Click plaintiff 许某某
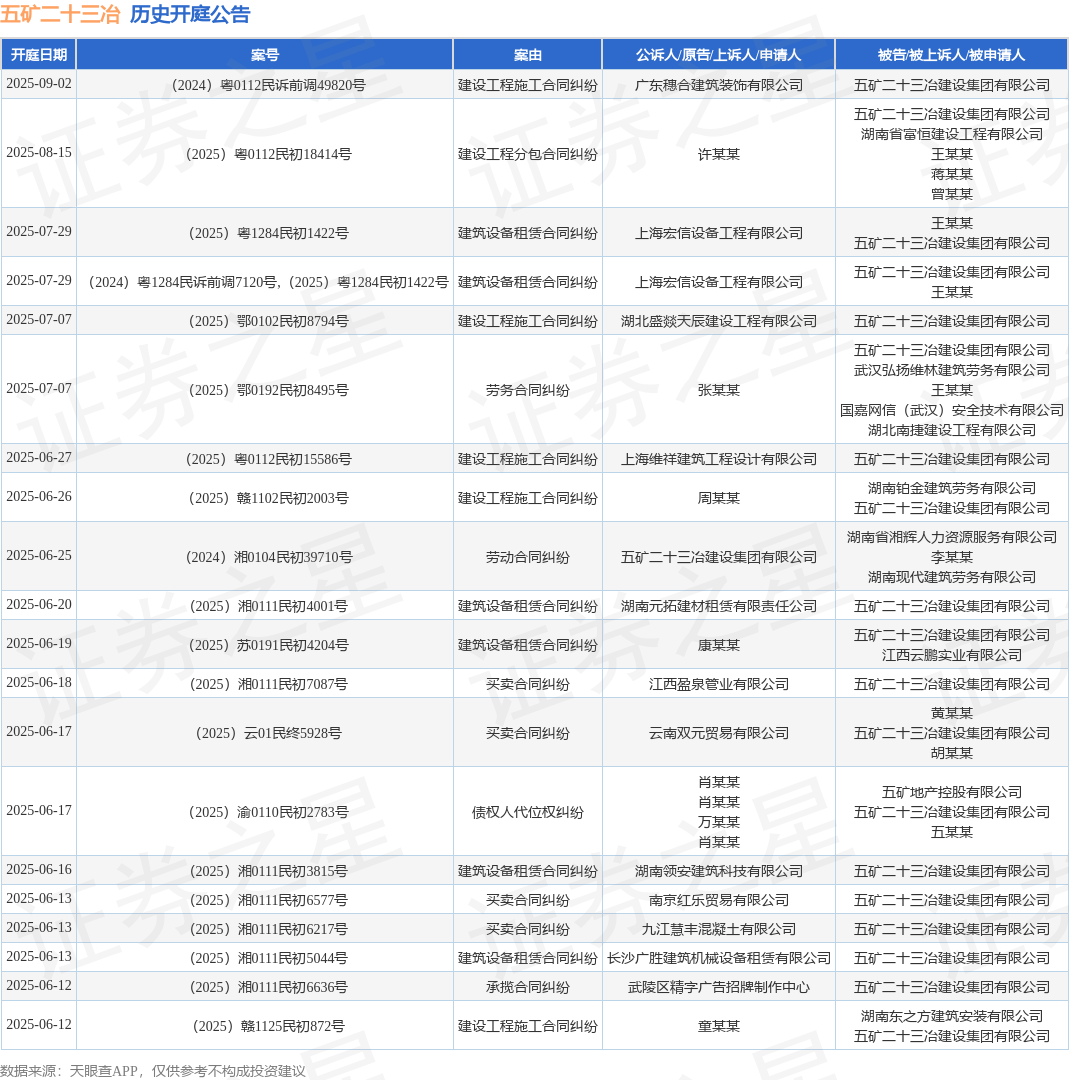This screenshot has height=1080, width=1069. tap(718, 154)
